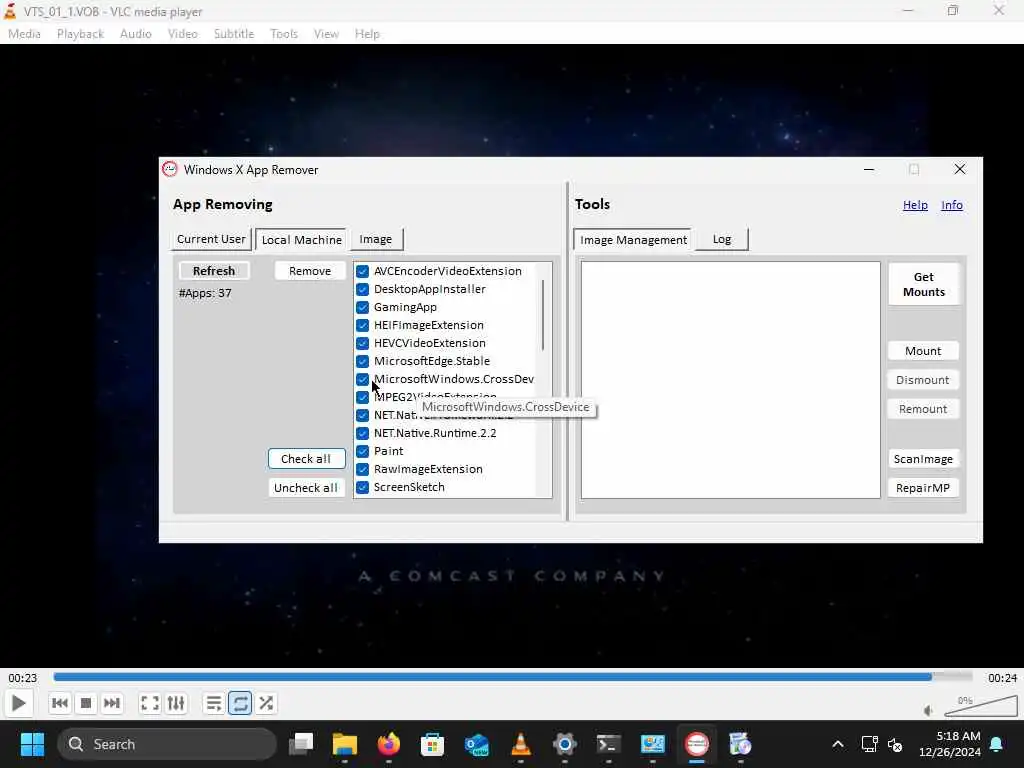The image size is (1024, 768).
Task: Click the taskbar Search box
Action: [x=167, y=744]
